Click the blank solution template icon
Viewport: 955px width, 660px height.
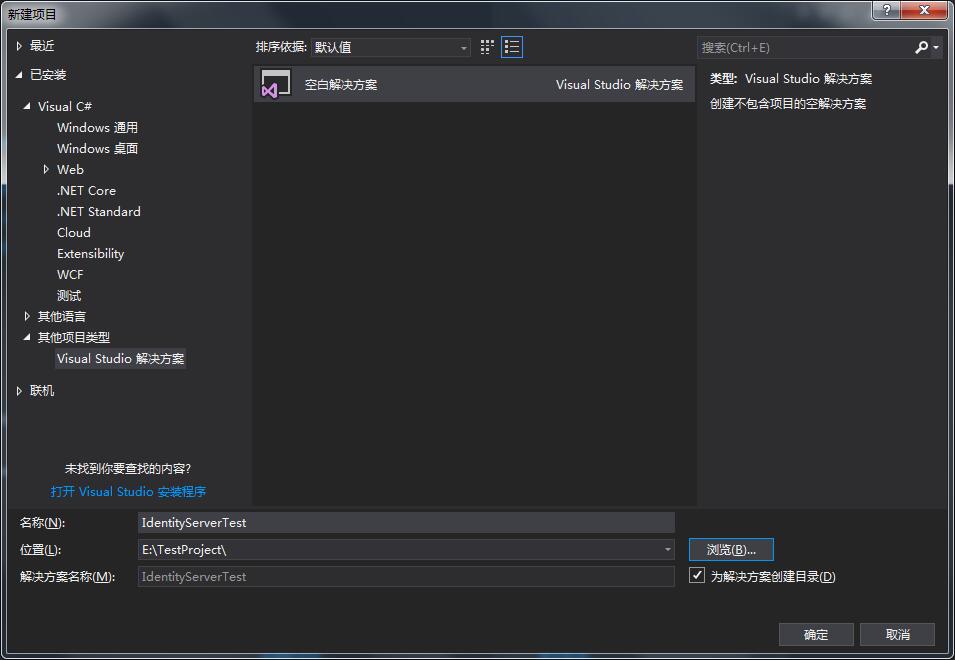275,84
